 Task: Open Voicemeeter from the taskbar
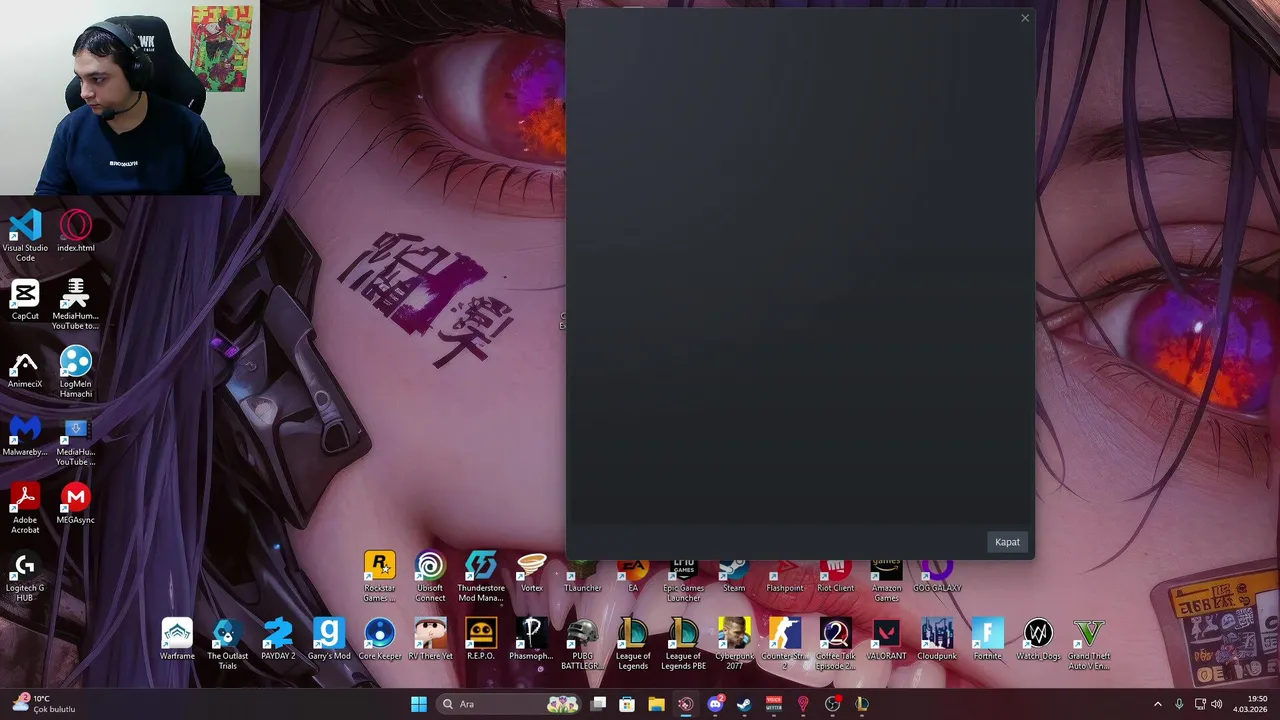(773, 704)
